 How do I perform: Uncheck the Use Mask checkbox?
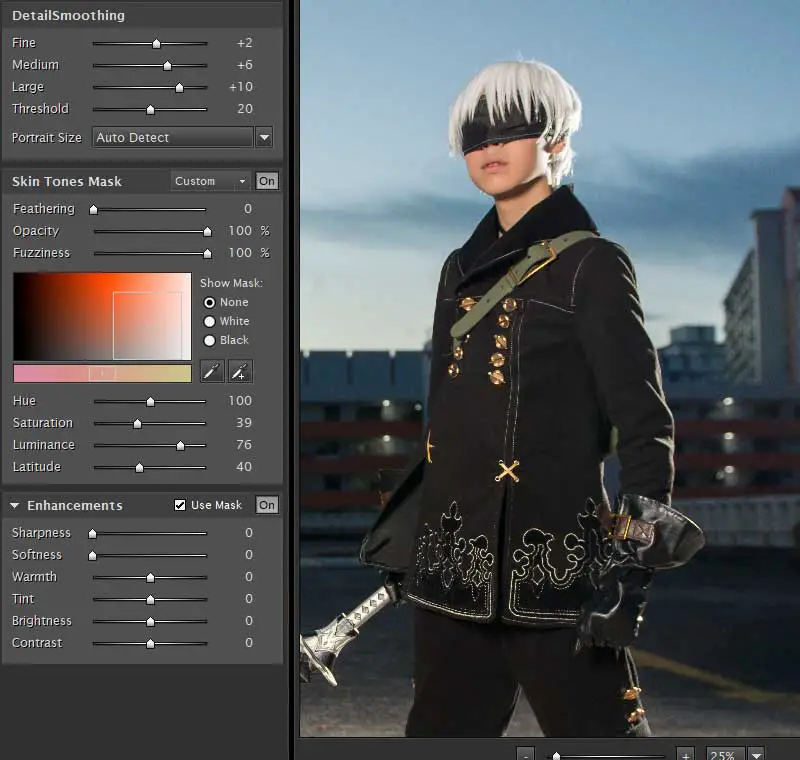pyautogui.click(x=180, y=505)
